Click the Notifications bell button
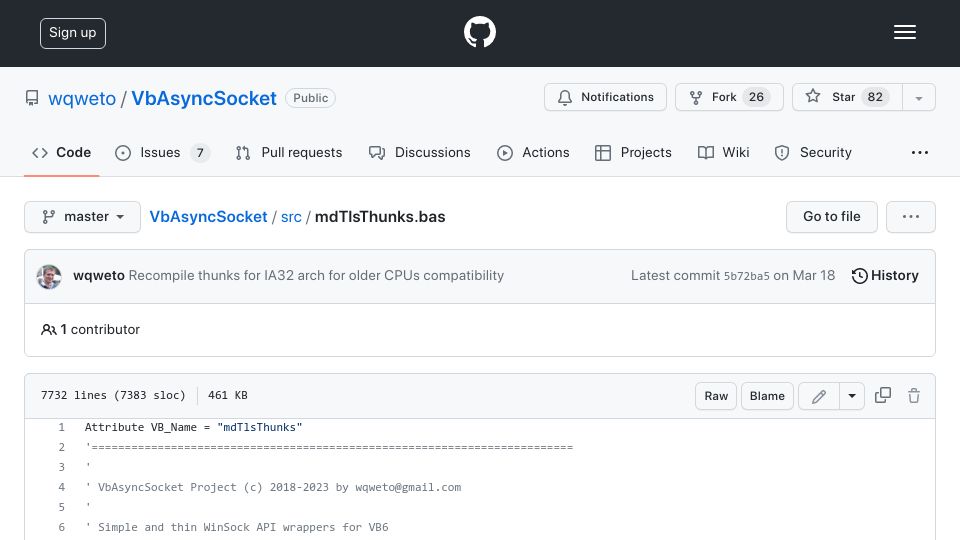This screenshot has width=960, height=540. coord(605,97)
